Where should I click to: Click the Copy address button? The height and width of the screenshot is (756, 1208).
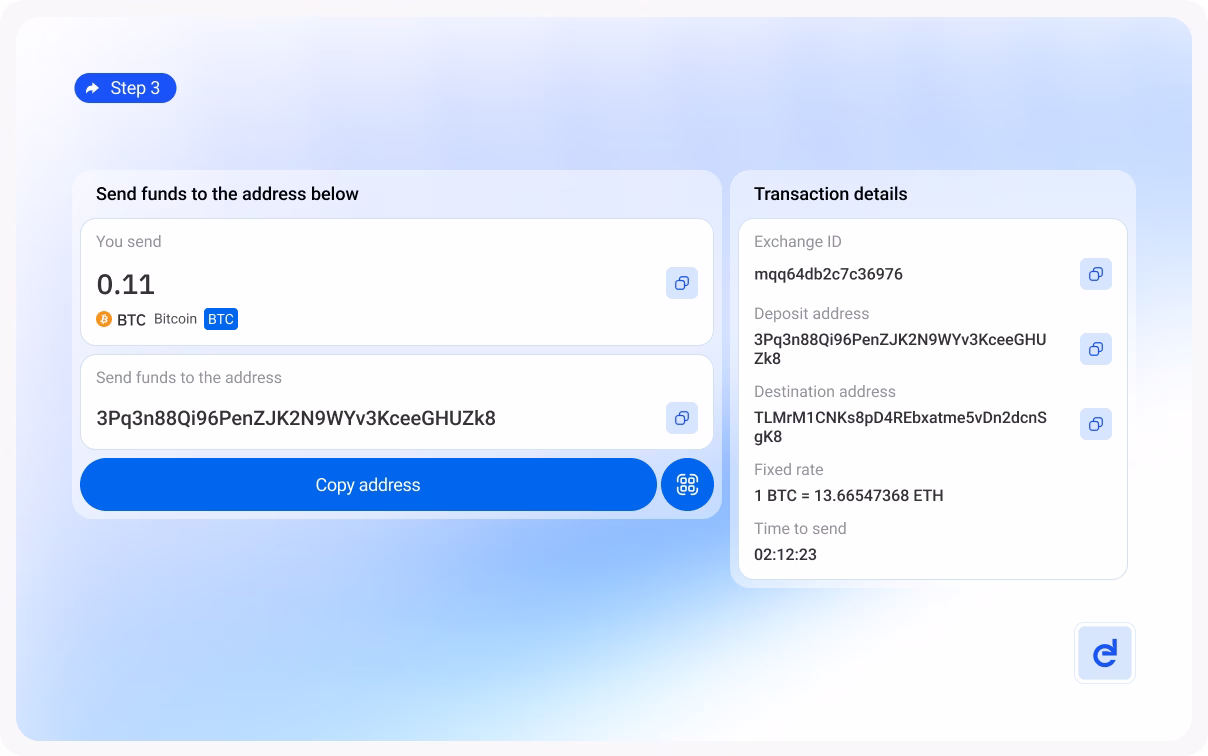(368, 485)
